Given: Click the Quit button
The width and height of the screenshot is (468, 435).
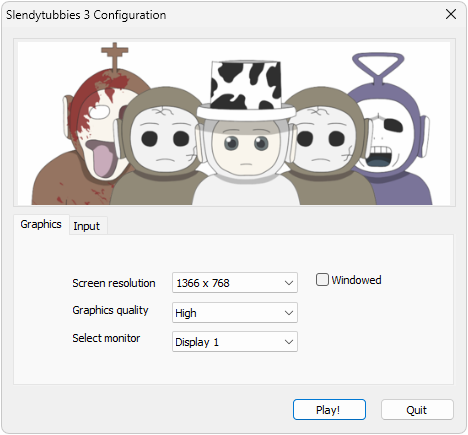Looking at the screenshot, I should coord(417,409).
